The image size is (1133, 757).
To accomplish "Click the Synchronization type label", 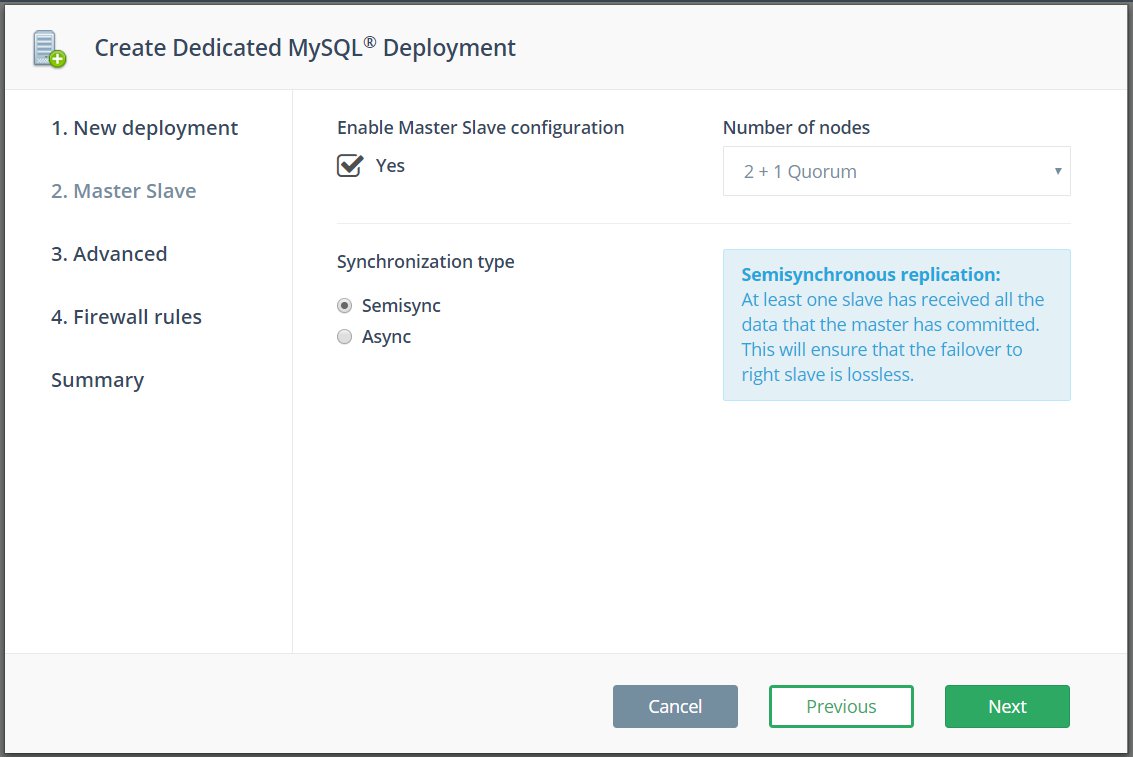I will 426,261.
